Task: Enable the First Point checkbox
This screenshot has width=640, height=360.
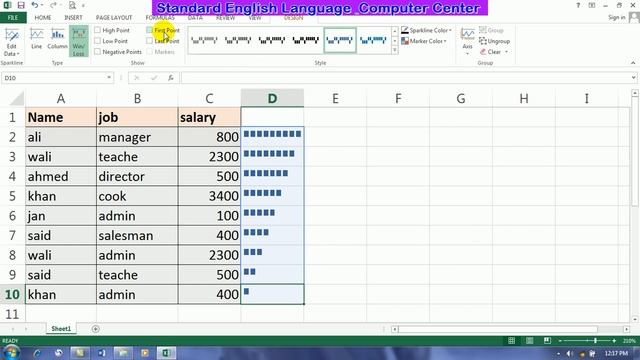Action: coord(149,30)
